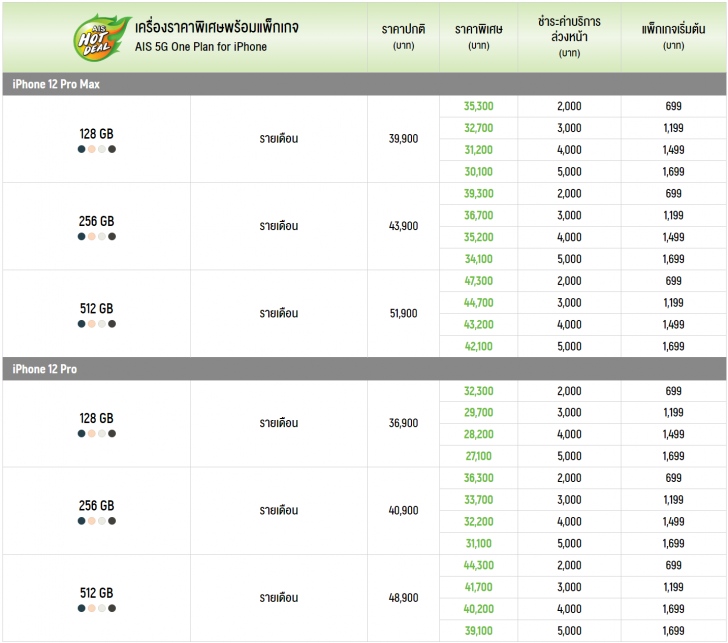Select graphite dot under Pro Max 512 GB

[112, 324]
